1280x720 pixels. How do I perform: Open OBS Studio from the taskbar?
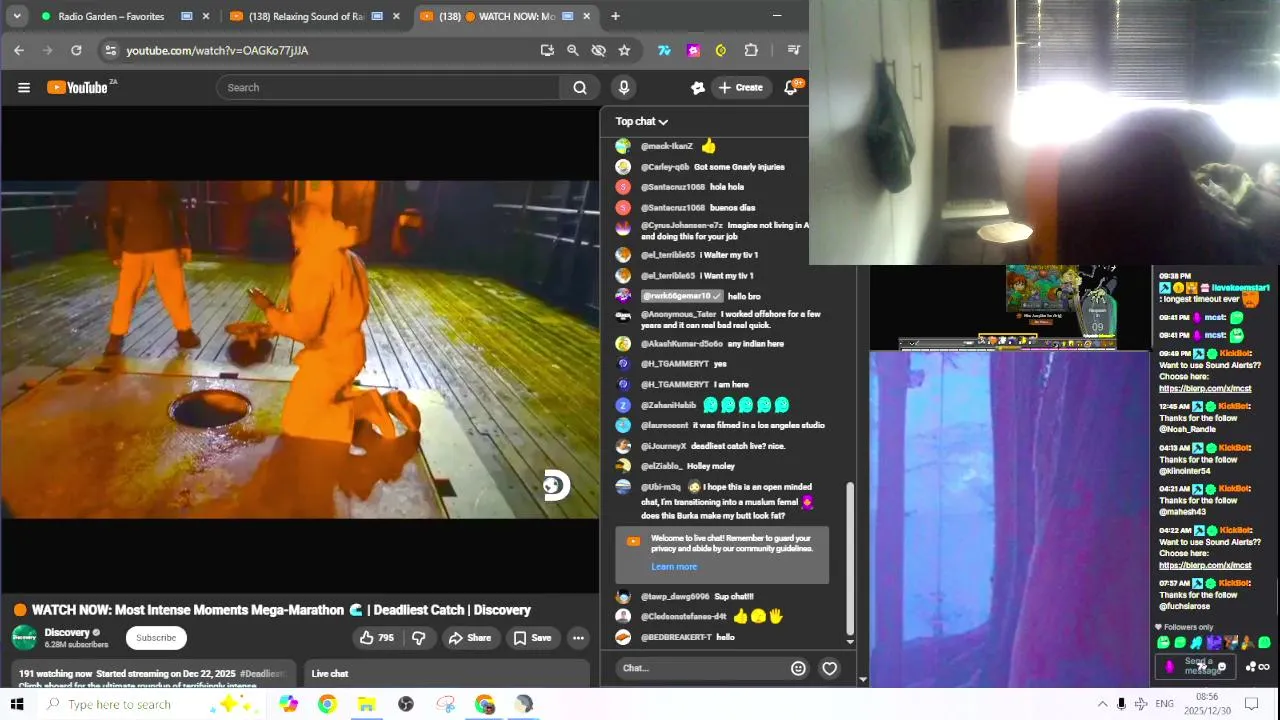(405, 704)
